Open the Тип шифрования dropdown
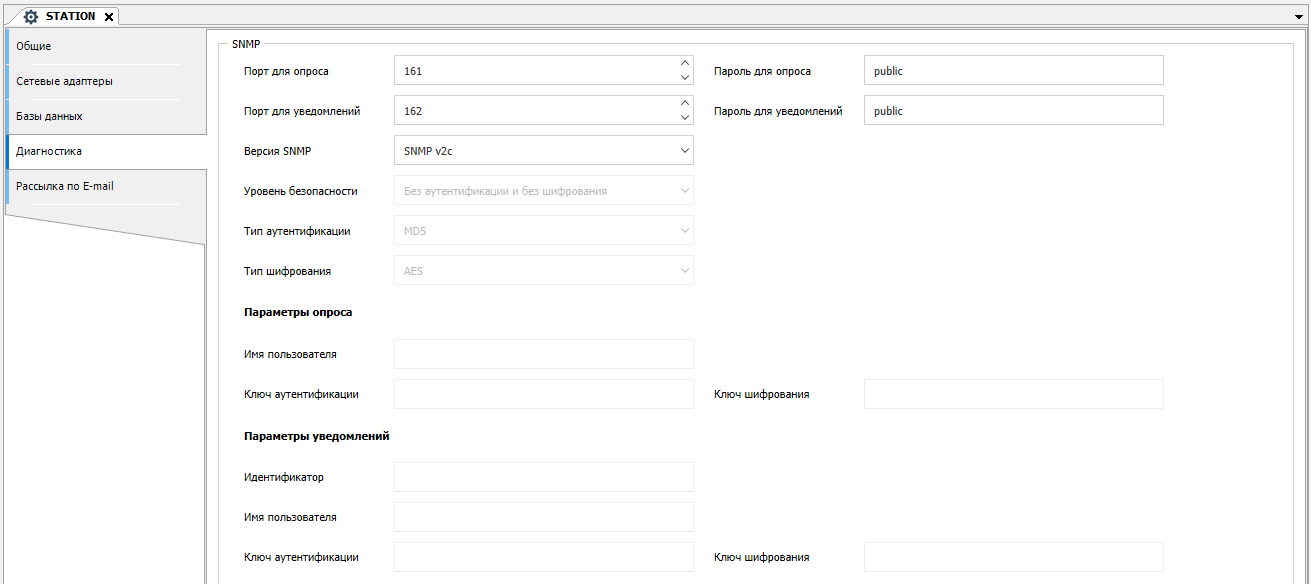 pos(685,270)
